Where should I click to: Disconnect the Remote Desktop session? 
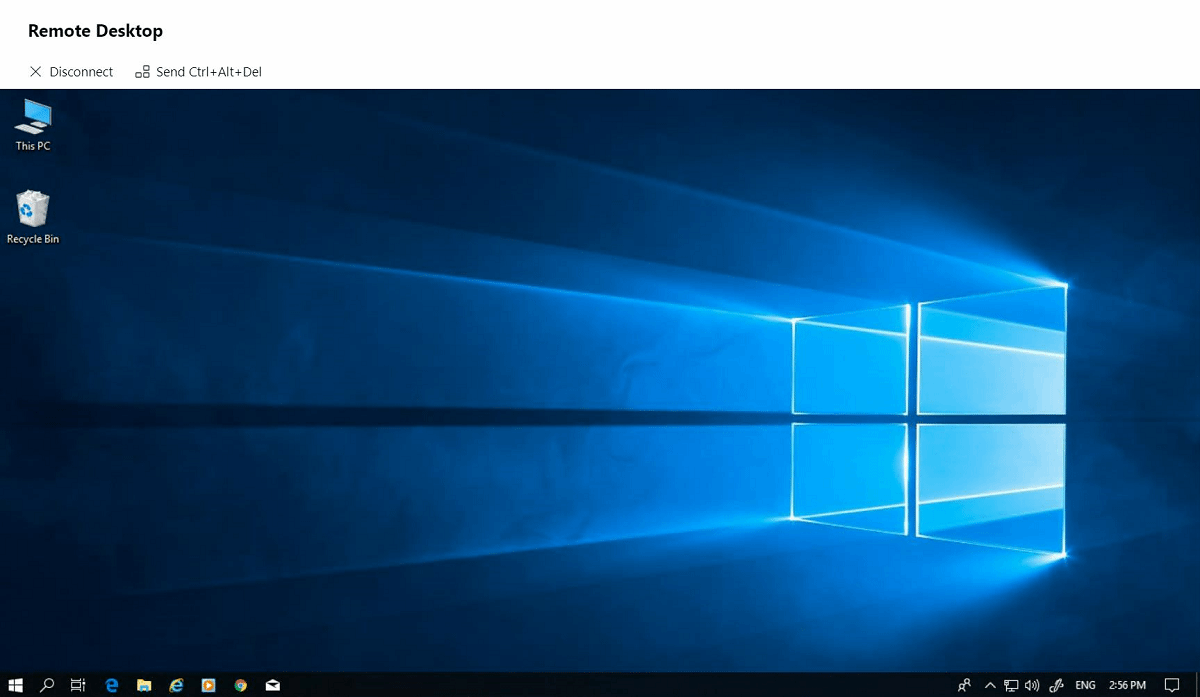[x=71, y=71]
